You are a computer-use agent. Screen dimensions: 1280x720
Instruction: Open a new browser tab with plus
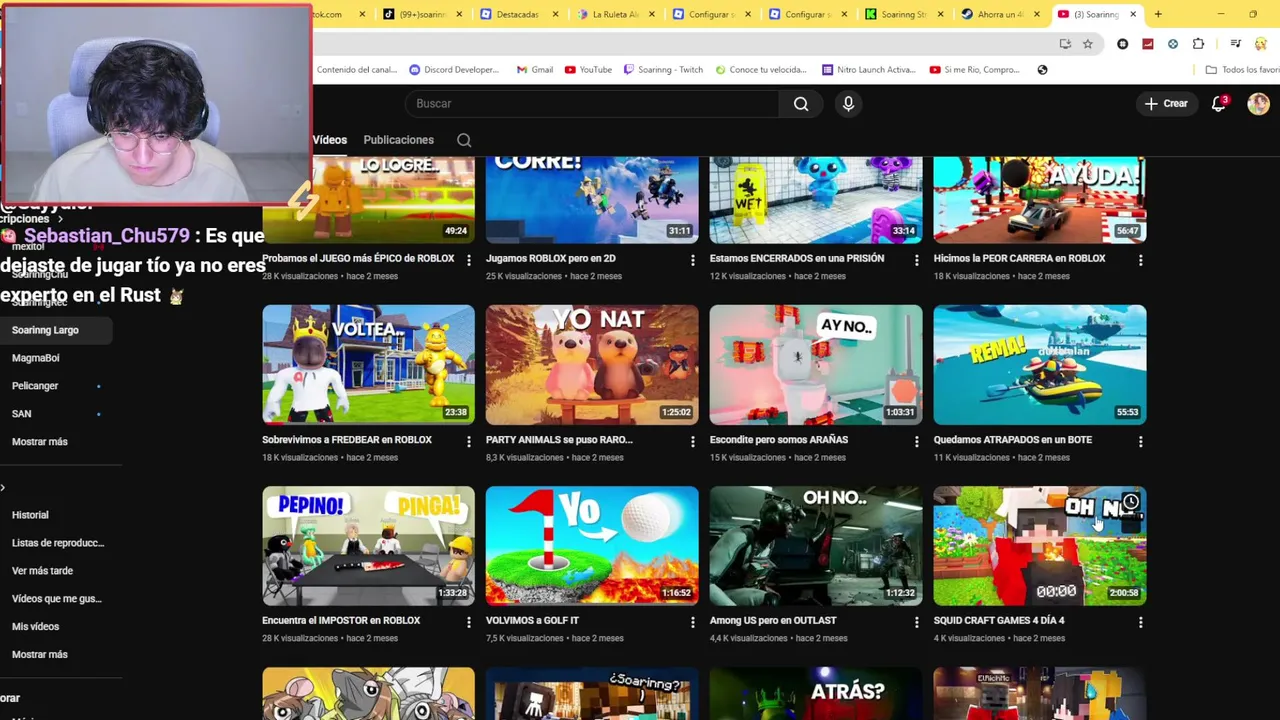click(x=1158, y=14)
